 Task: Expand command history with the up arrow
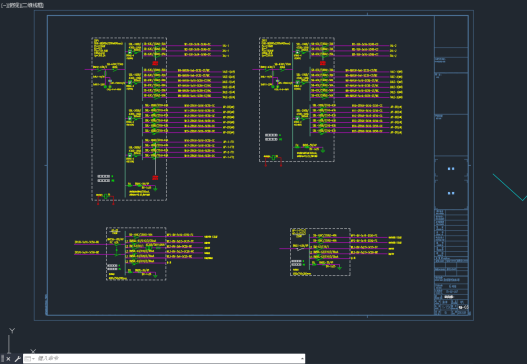click(x=302, y=359)
